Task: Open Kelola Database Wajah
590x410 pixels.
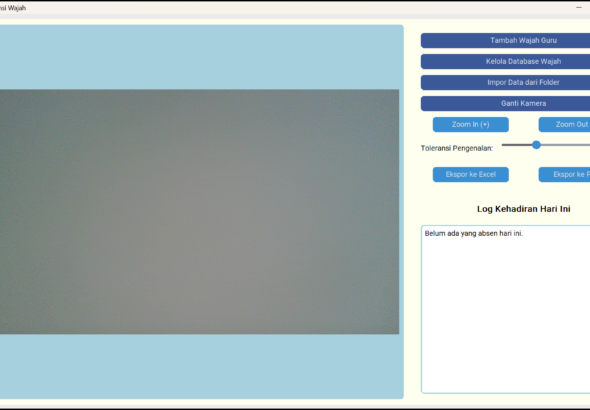Action: (x=505, y=62)
